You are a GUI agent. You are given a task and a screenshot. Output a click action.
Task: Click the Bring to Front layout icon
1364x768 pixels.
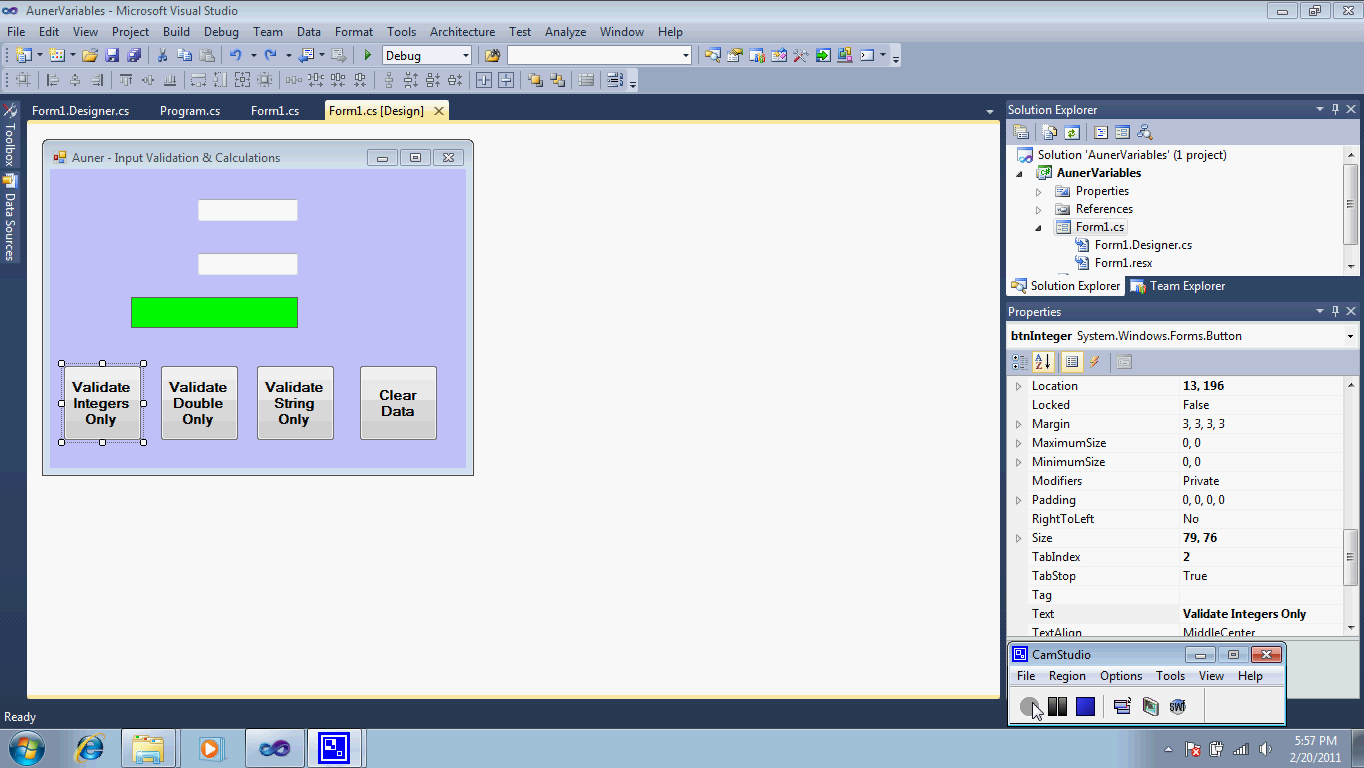click(x=535, y=81)
